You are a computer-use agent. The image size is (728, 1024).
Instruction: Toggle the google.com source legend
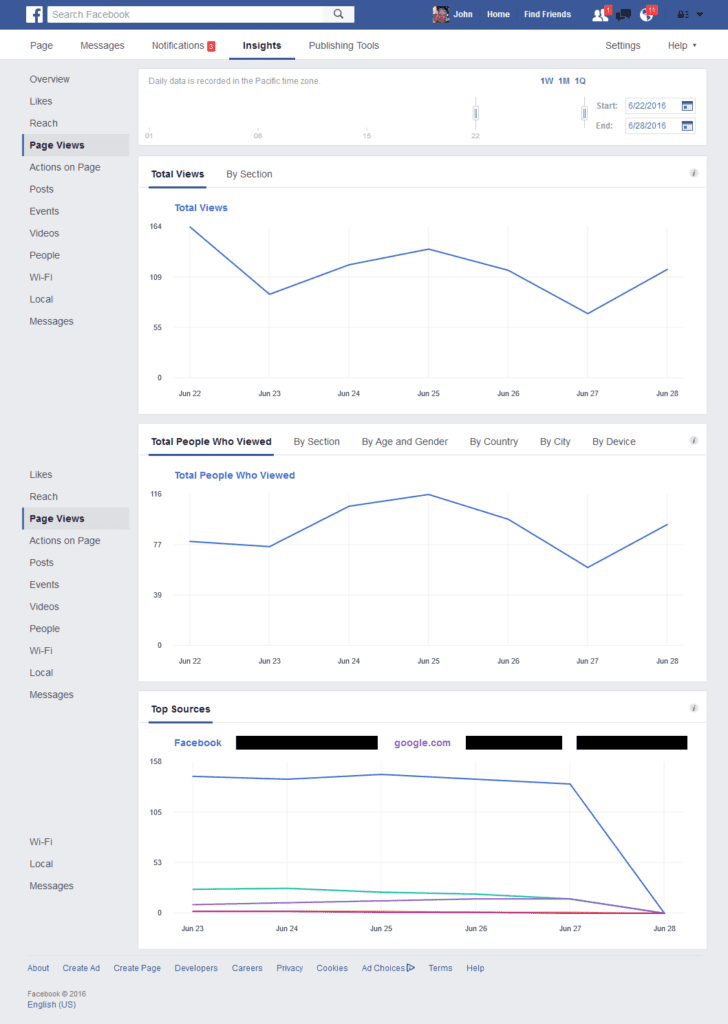(422, 743)
